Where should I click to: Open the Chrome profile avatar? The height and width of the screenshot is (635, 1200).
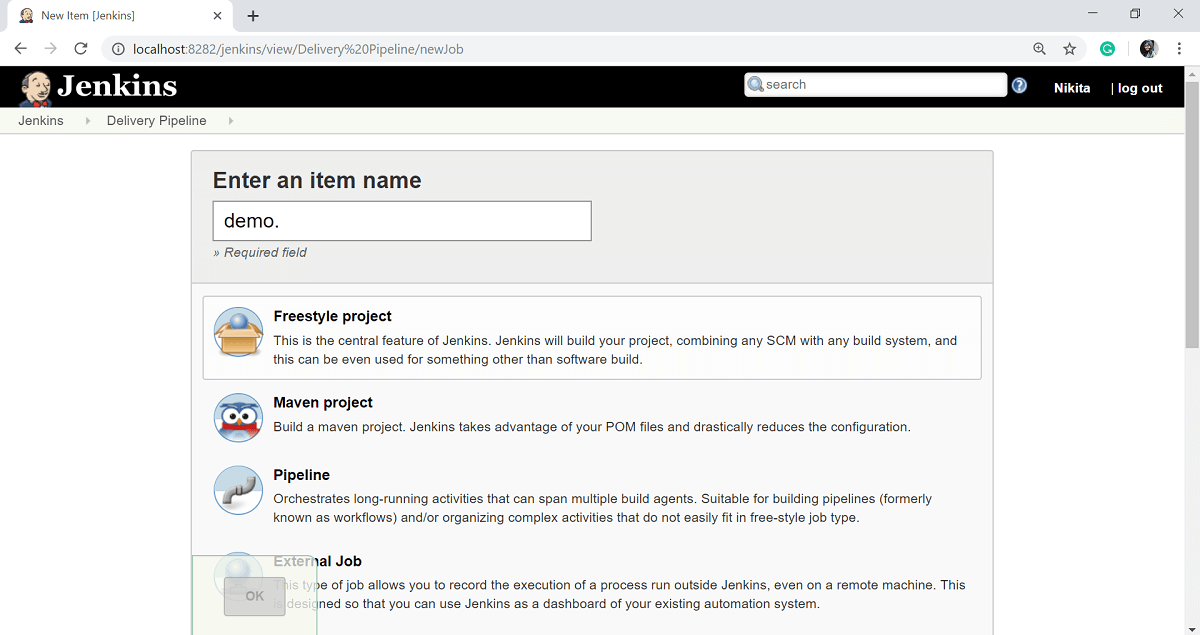click(1149, 48)
